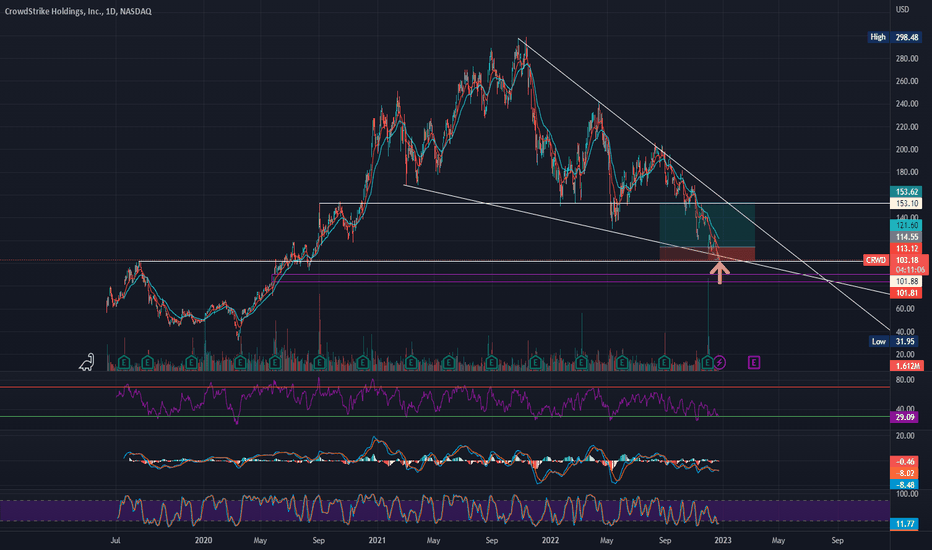
Task: Click the -8.48 signal value label
Action: (905, 485)
